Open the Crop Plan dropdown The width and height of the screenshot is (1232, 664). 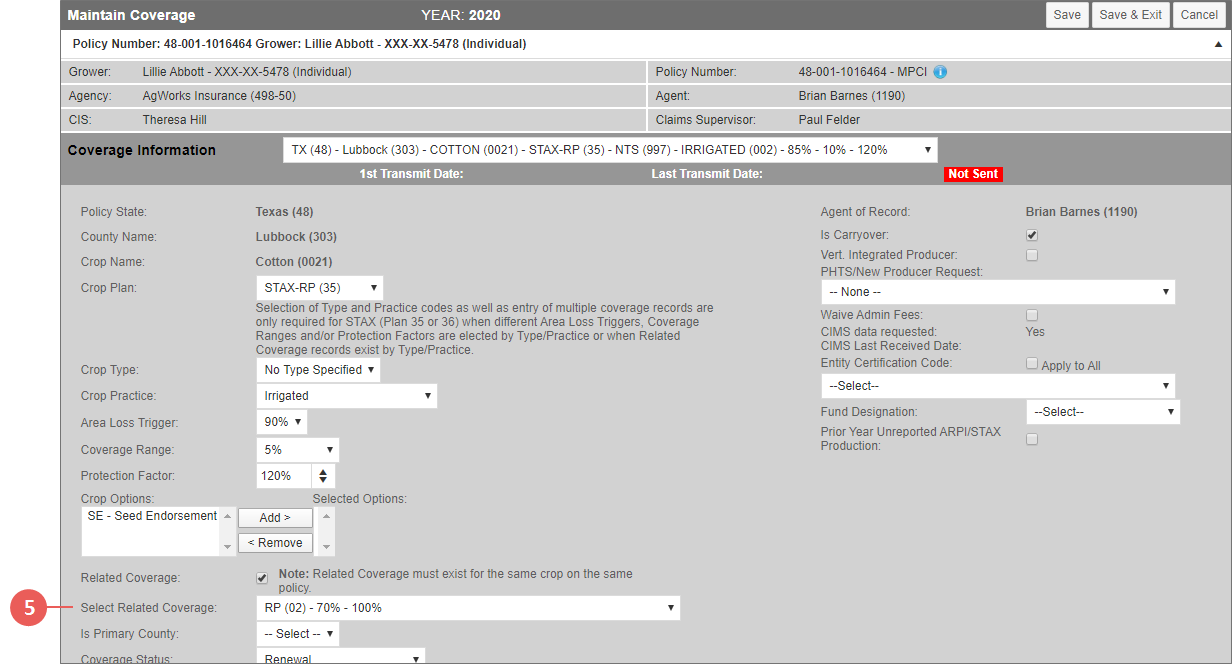point(319,288)
